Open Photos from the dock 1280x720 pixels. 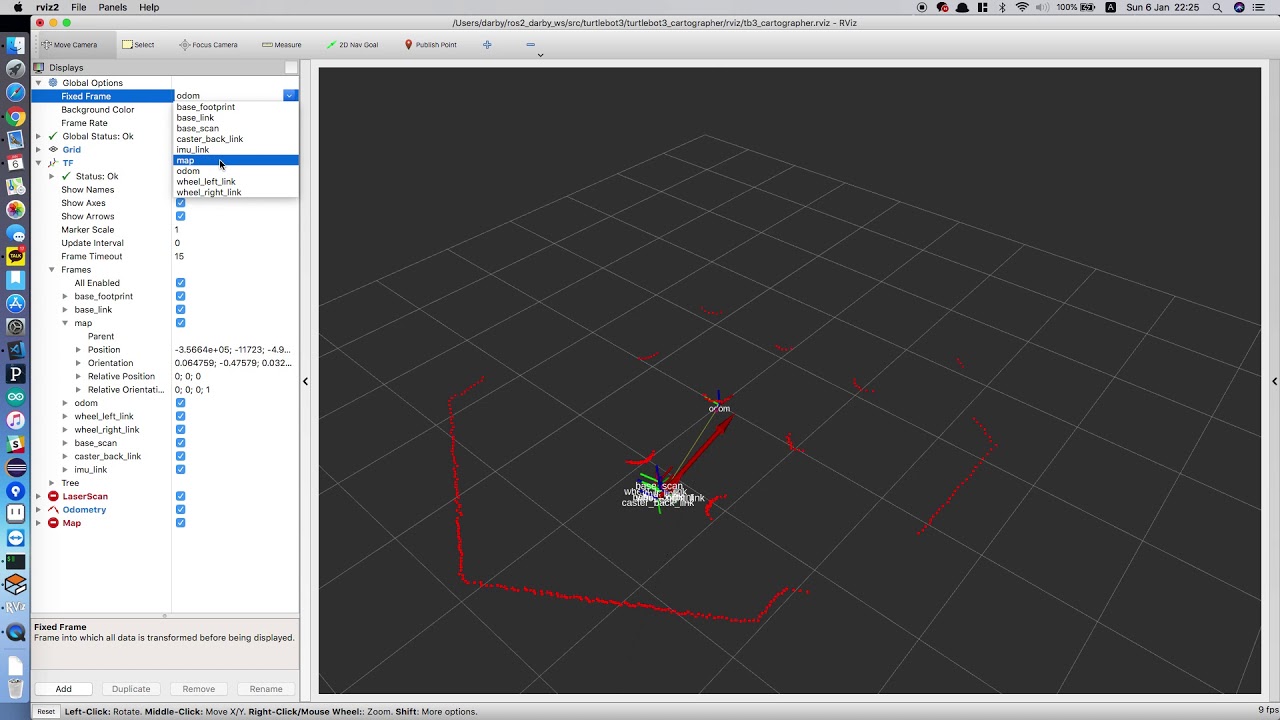(x=15, y=210)
